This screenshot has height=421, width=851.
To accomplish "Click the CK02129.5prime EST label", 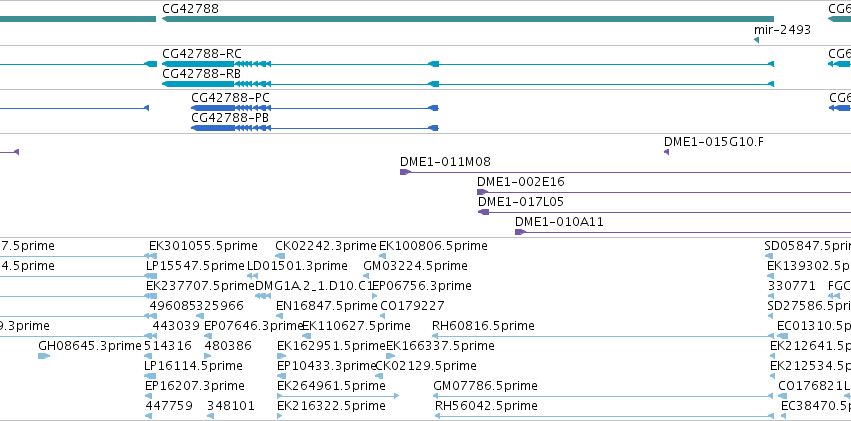I will tap(426, 366).
